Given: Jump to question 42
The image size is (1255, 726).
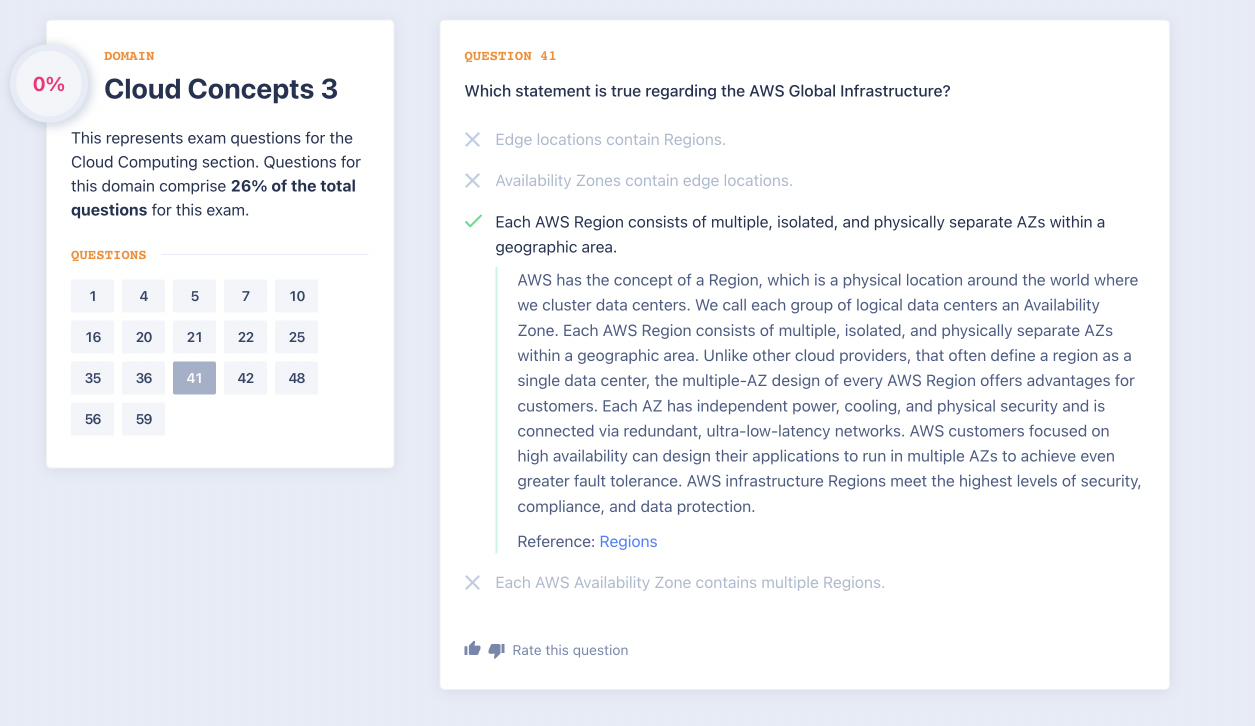Looking at the screenshot, I should [x=246, y=378].
